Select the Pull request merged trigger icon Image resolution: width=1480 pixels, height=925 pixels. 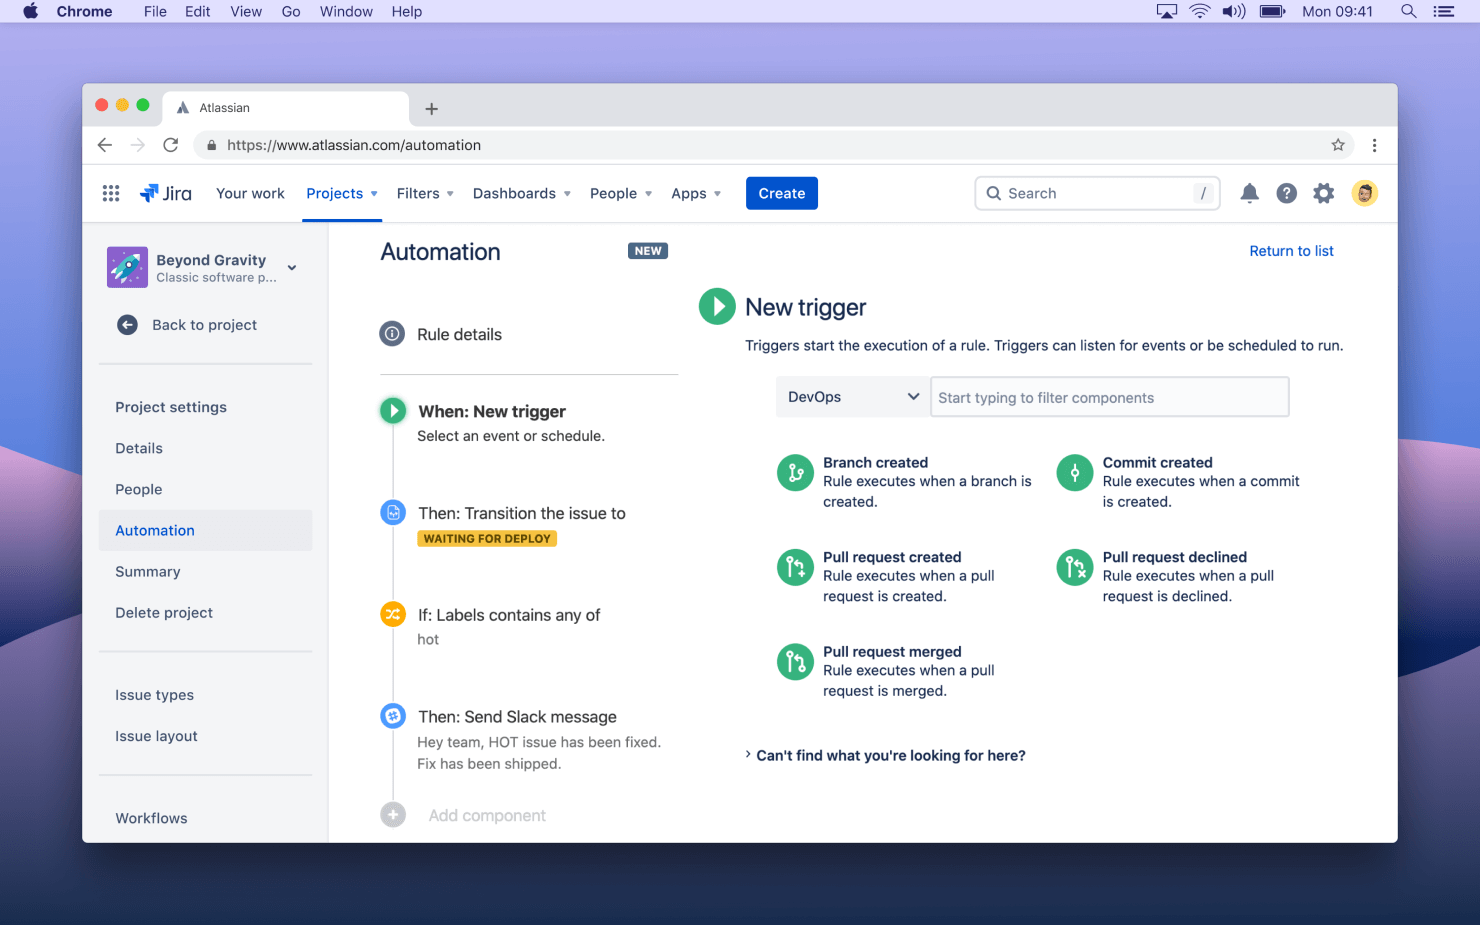pos(795,661)
